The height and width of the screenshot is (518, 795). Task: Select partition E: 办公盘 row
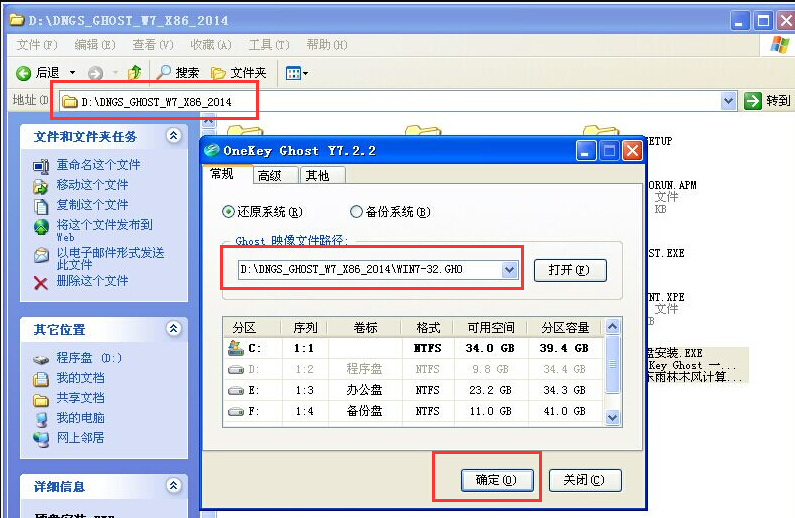(414, 390)
